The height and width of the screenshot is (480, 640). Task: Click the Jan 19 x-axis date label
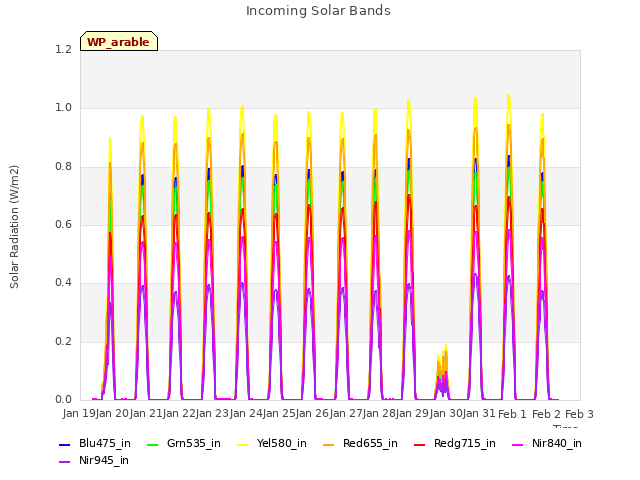79,414
